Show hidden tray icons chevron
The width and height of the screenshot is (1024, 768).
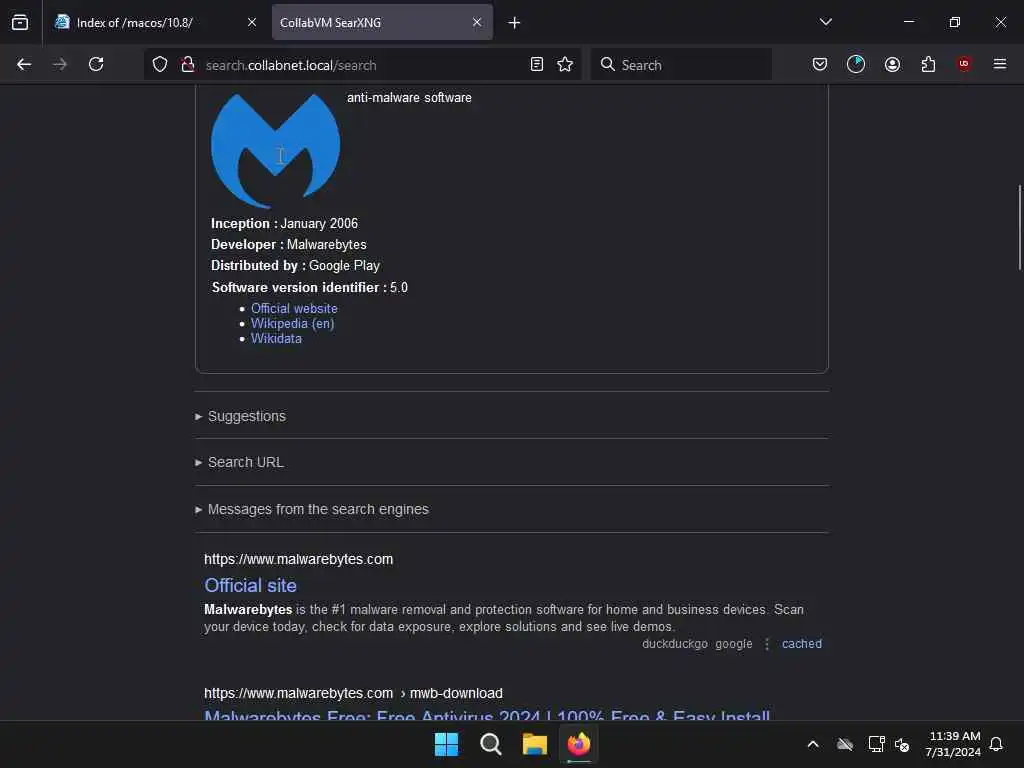click(x=813, y=744)
